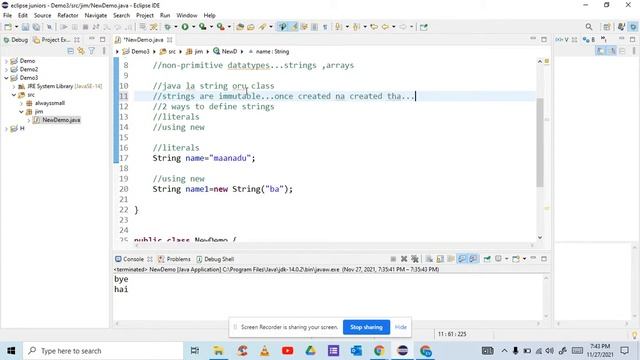Close the NewDemo.java editor tab

pos(169,40)
